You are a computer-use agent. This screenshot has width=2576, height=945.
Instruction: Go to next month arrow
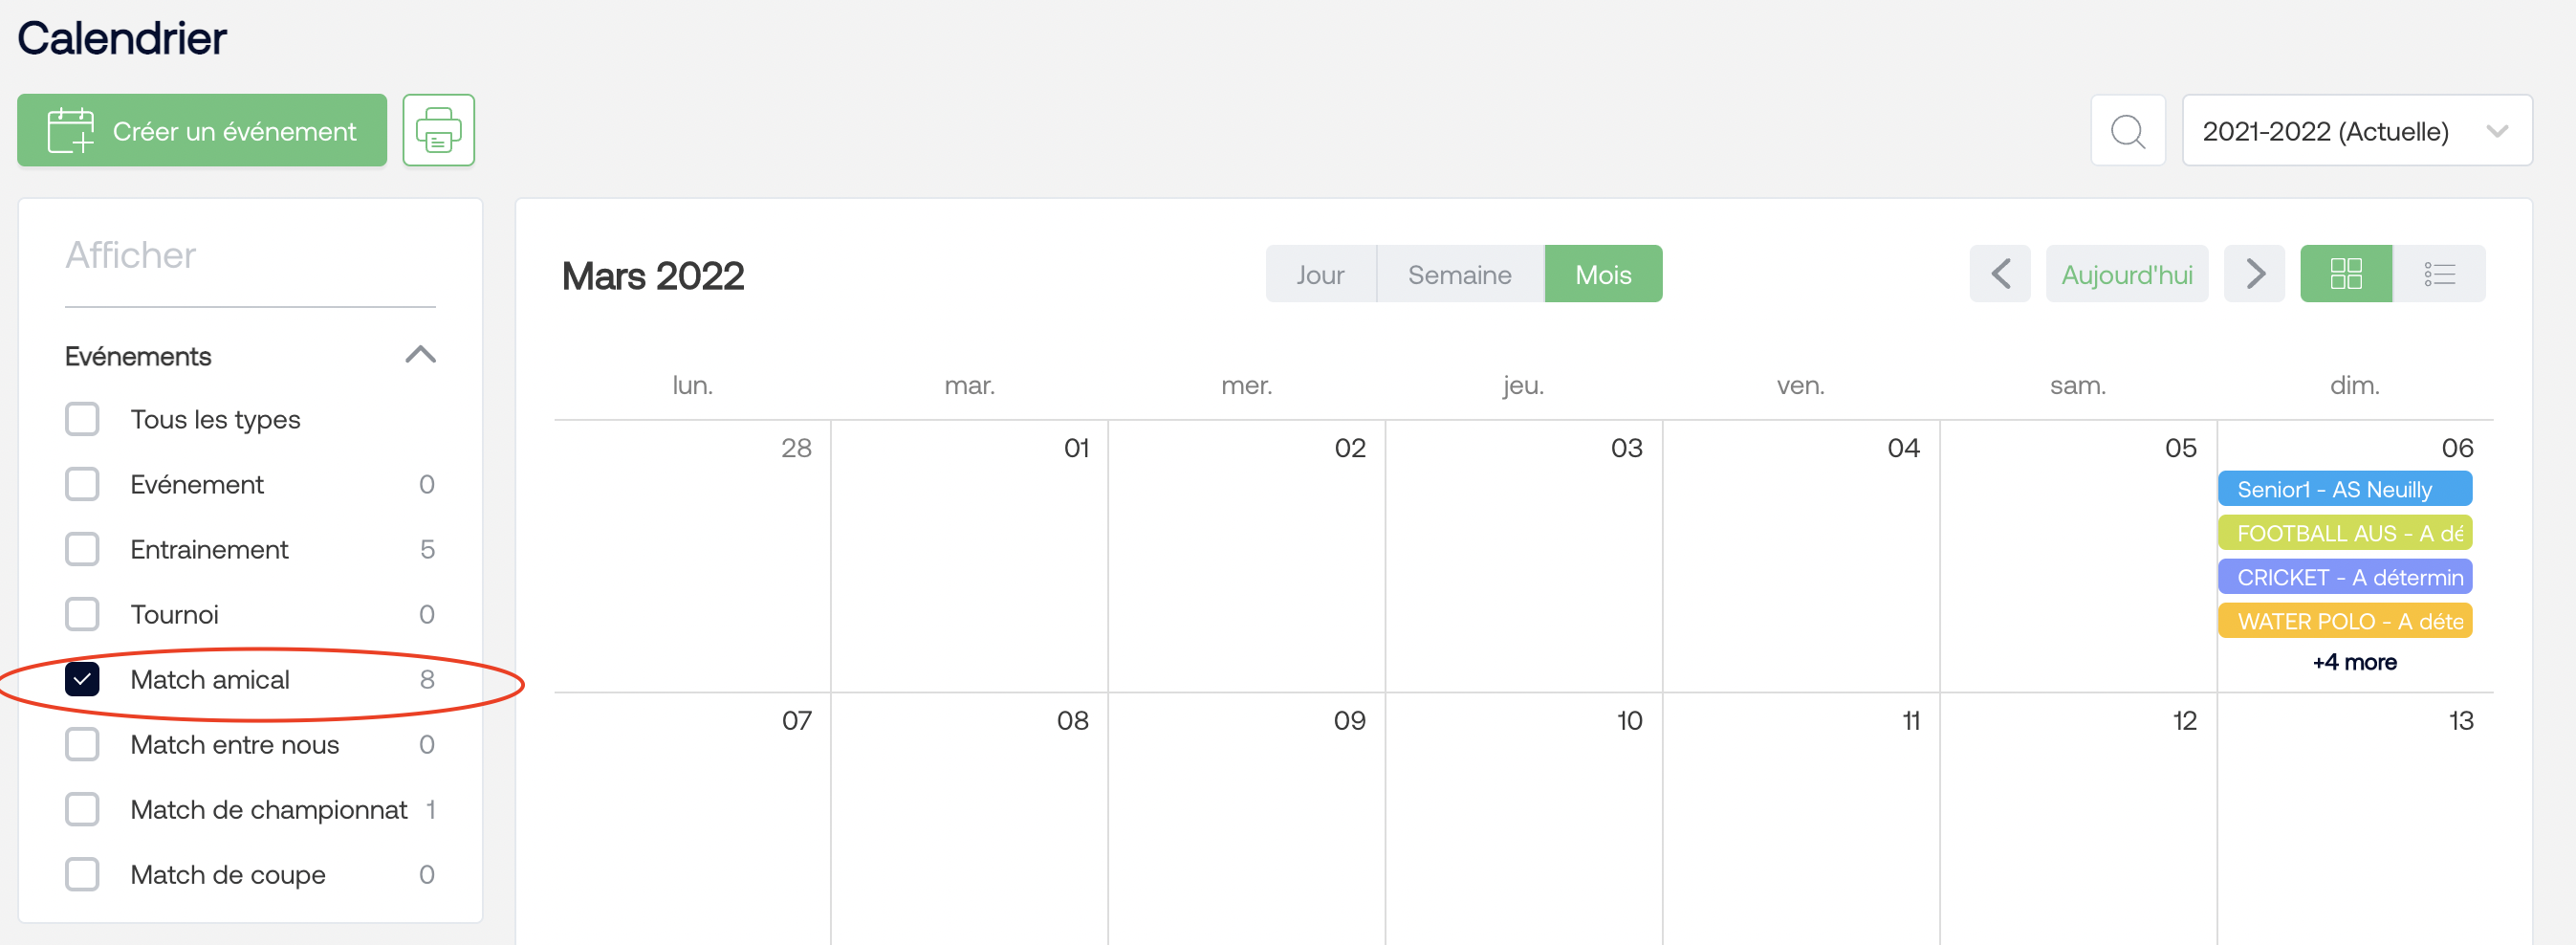coord(2254,274)
